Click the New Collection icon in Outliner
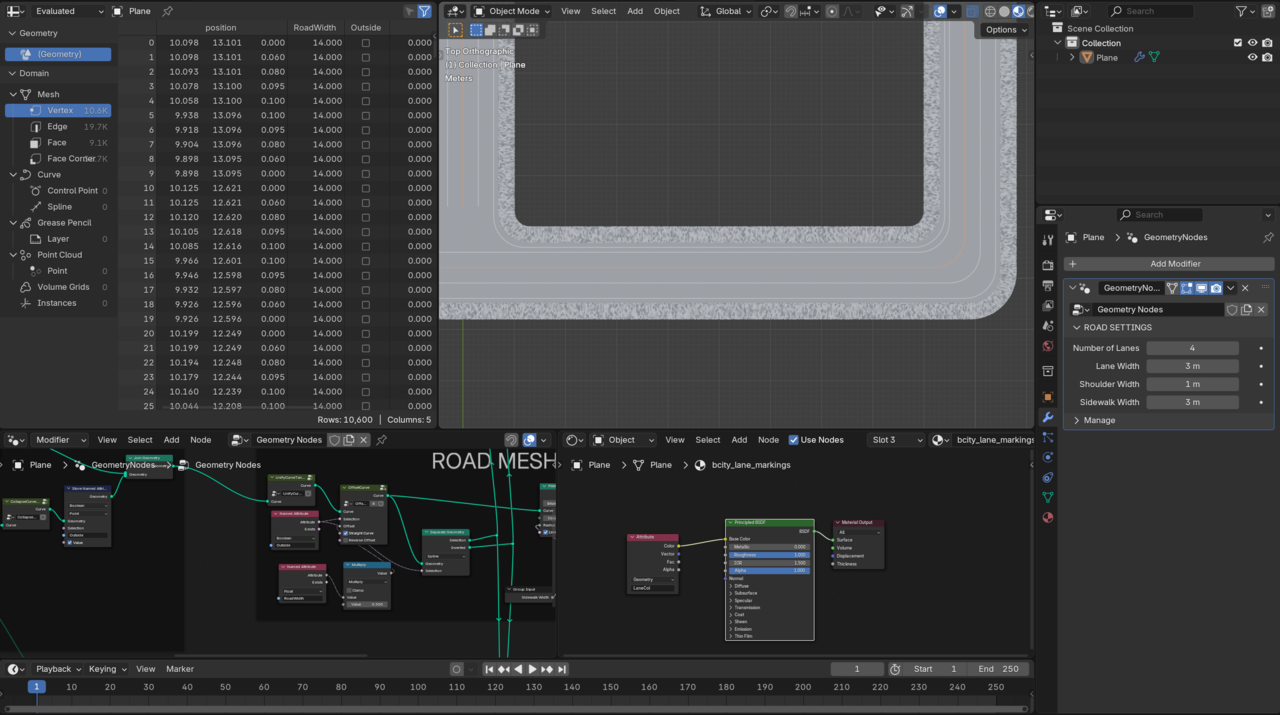Viewport: 1280px width, 715px height. tap(1268, 11)
